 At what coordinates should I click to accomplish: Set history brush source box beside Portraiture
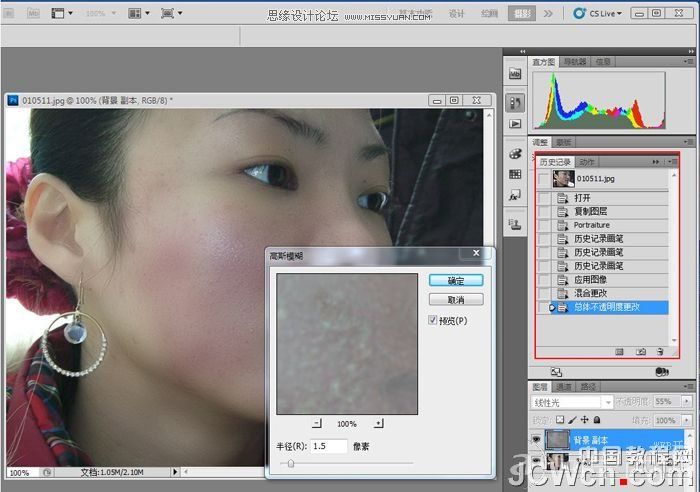point(543,225)
